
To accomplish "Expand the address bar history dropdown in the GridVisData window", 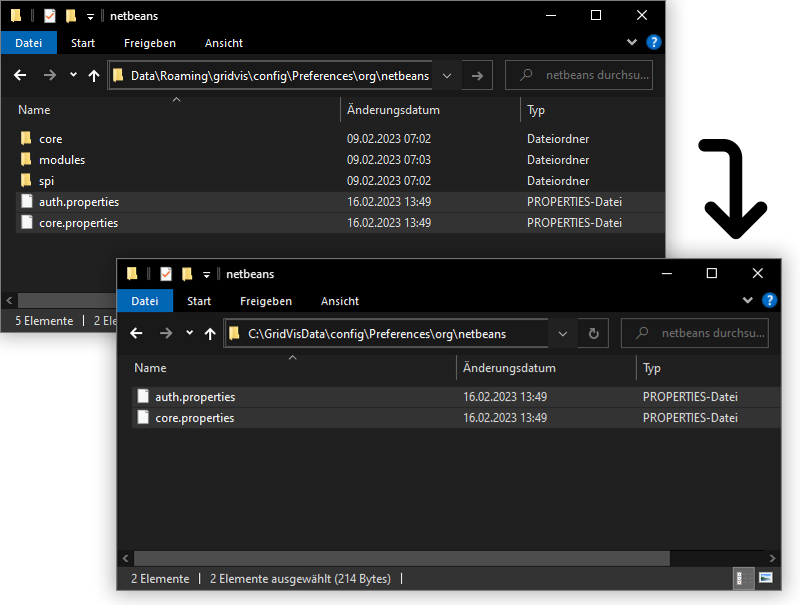I will [x=563, y=333].
